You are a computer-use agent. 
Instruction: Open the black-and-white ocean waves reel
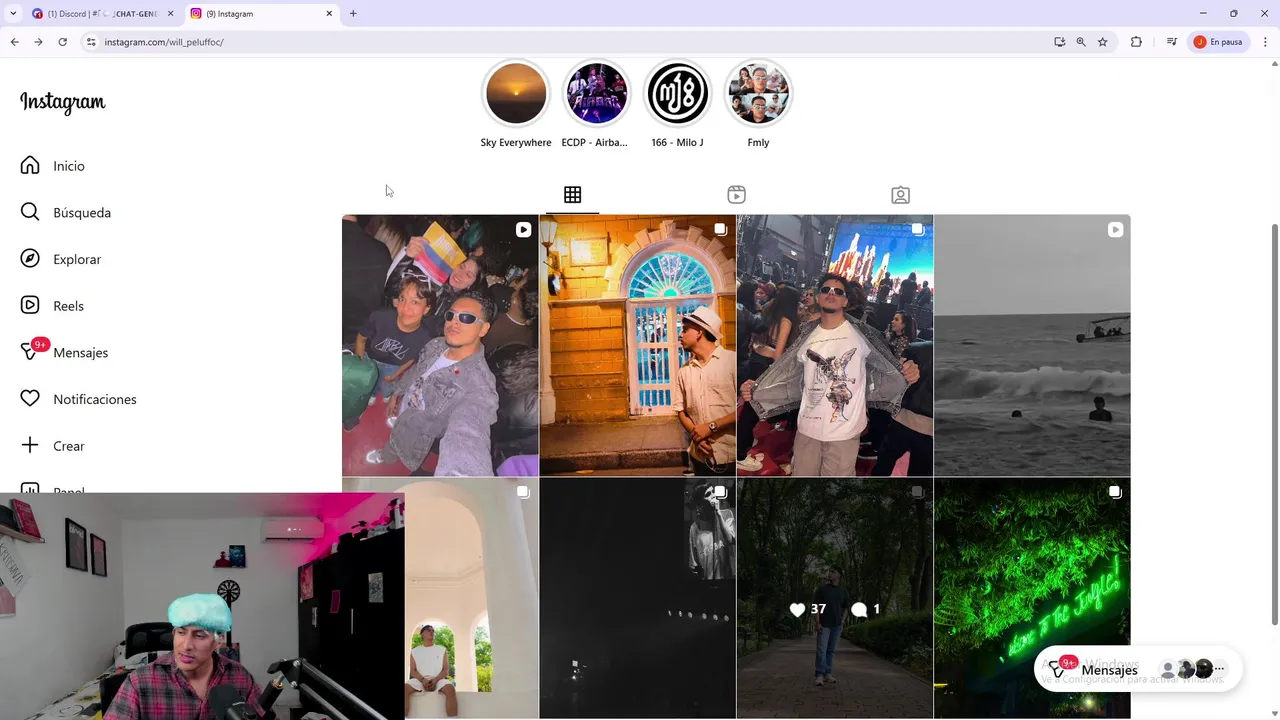[x=1032, y=345]
